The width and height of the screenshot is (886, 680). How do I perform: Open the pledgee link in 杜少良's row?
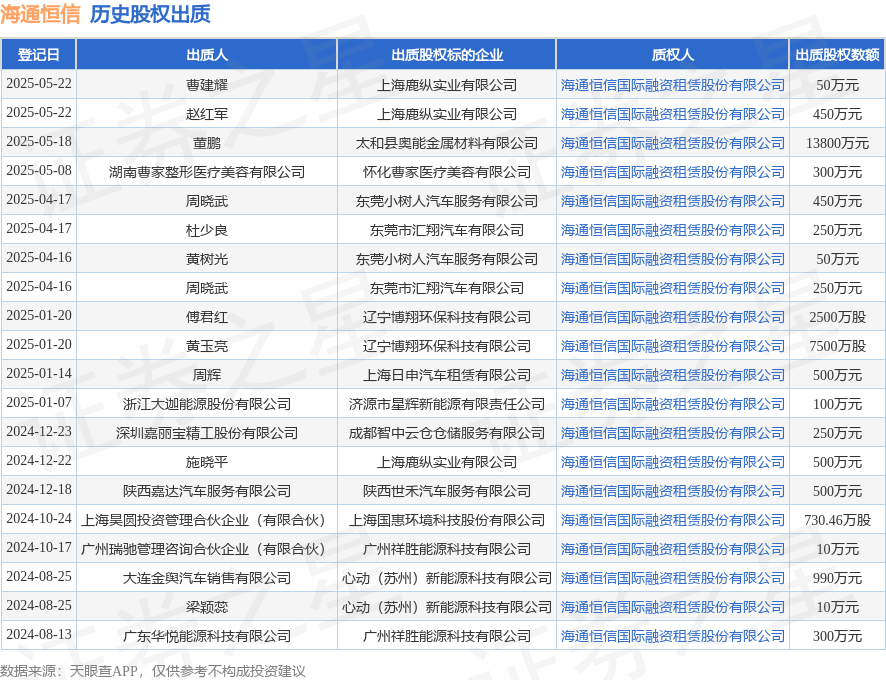click(672, 230)
